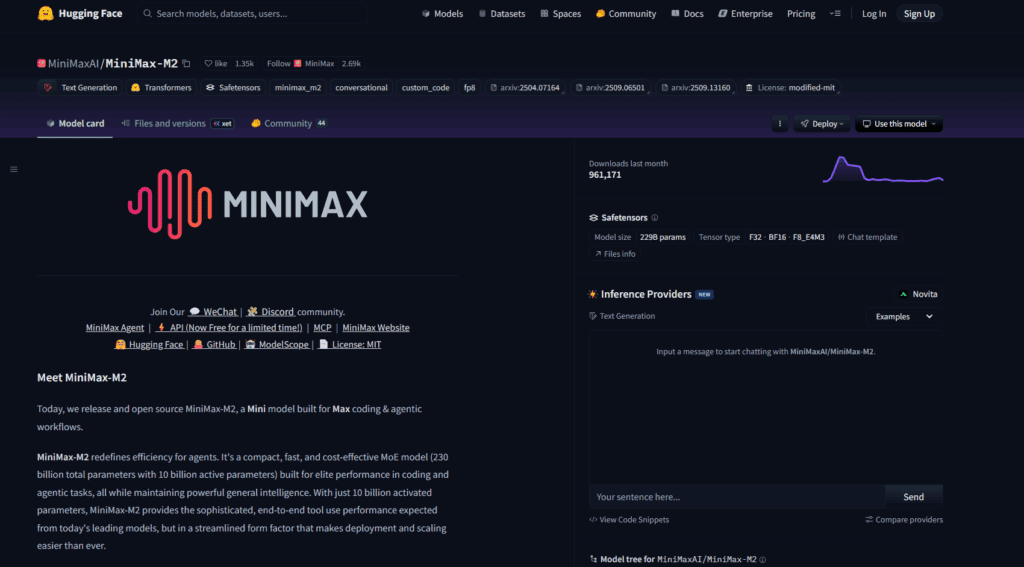1024x567 pixels.
Task: Click the Log In link
Action: 874,13
